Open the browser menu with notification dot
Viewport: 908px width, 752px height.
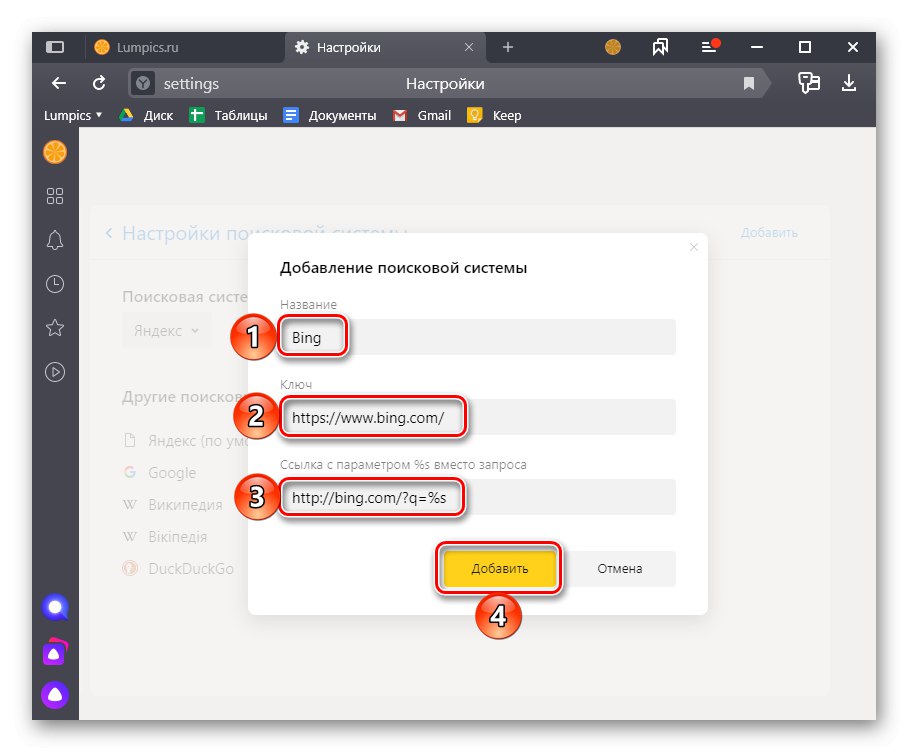pos(710,46)
